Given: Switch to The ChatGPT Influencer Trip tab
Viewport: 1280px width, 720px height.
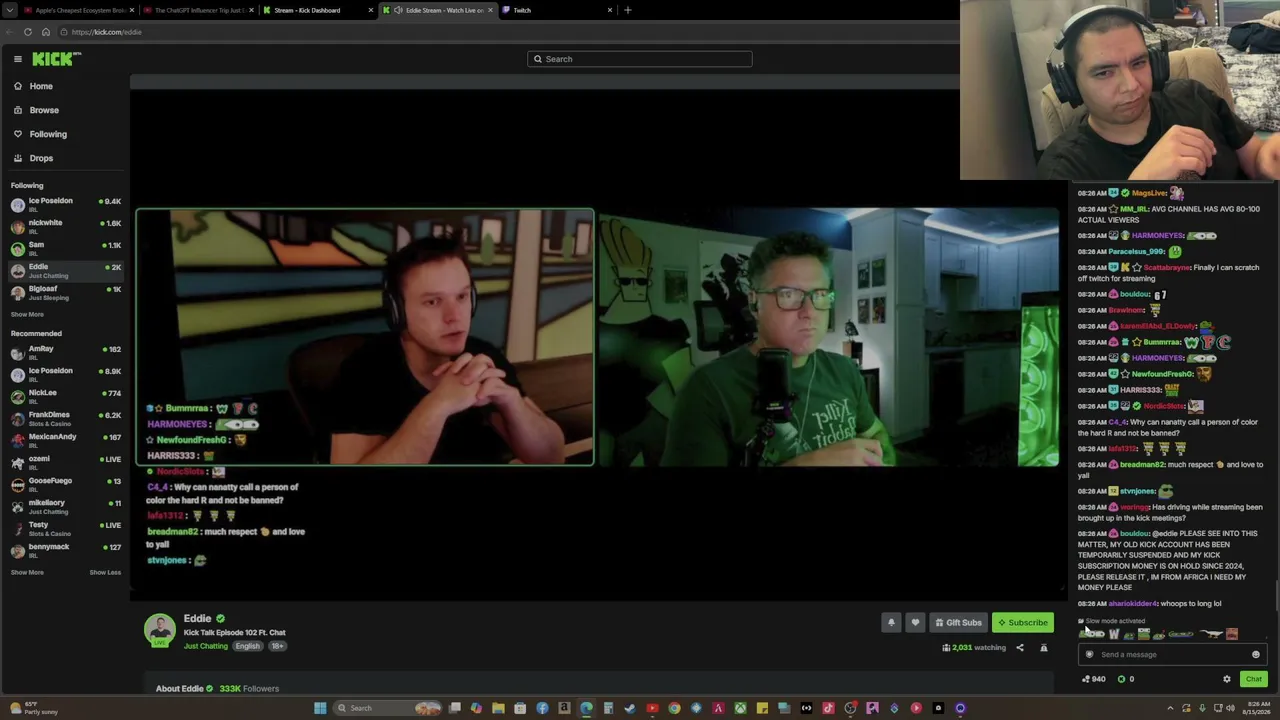Looking at the screenshot, I should click(200, 10).
